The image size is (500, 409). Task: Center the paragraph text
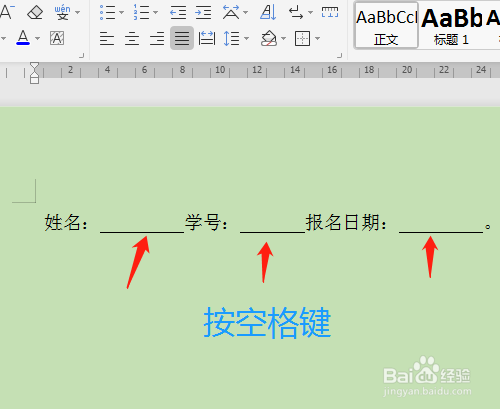(132, 38)
